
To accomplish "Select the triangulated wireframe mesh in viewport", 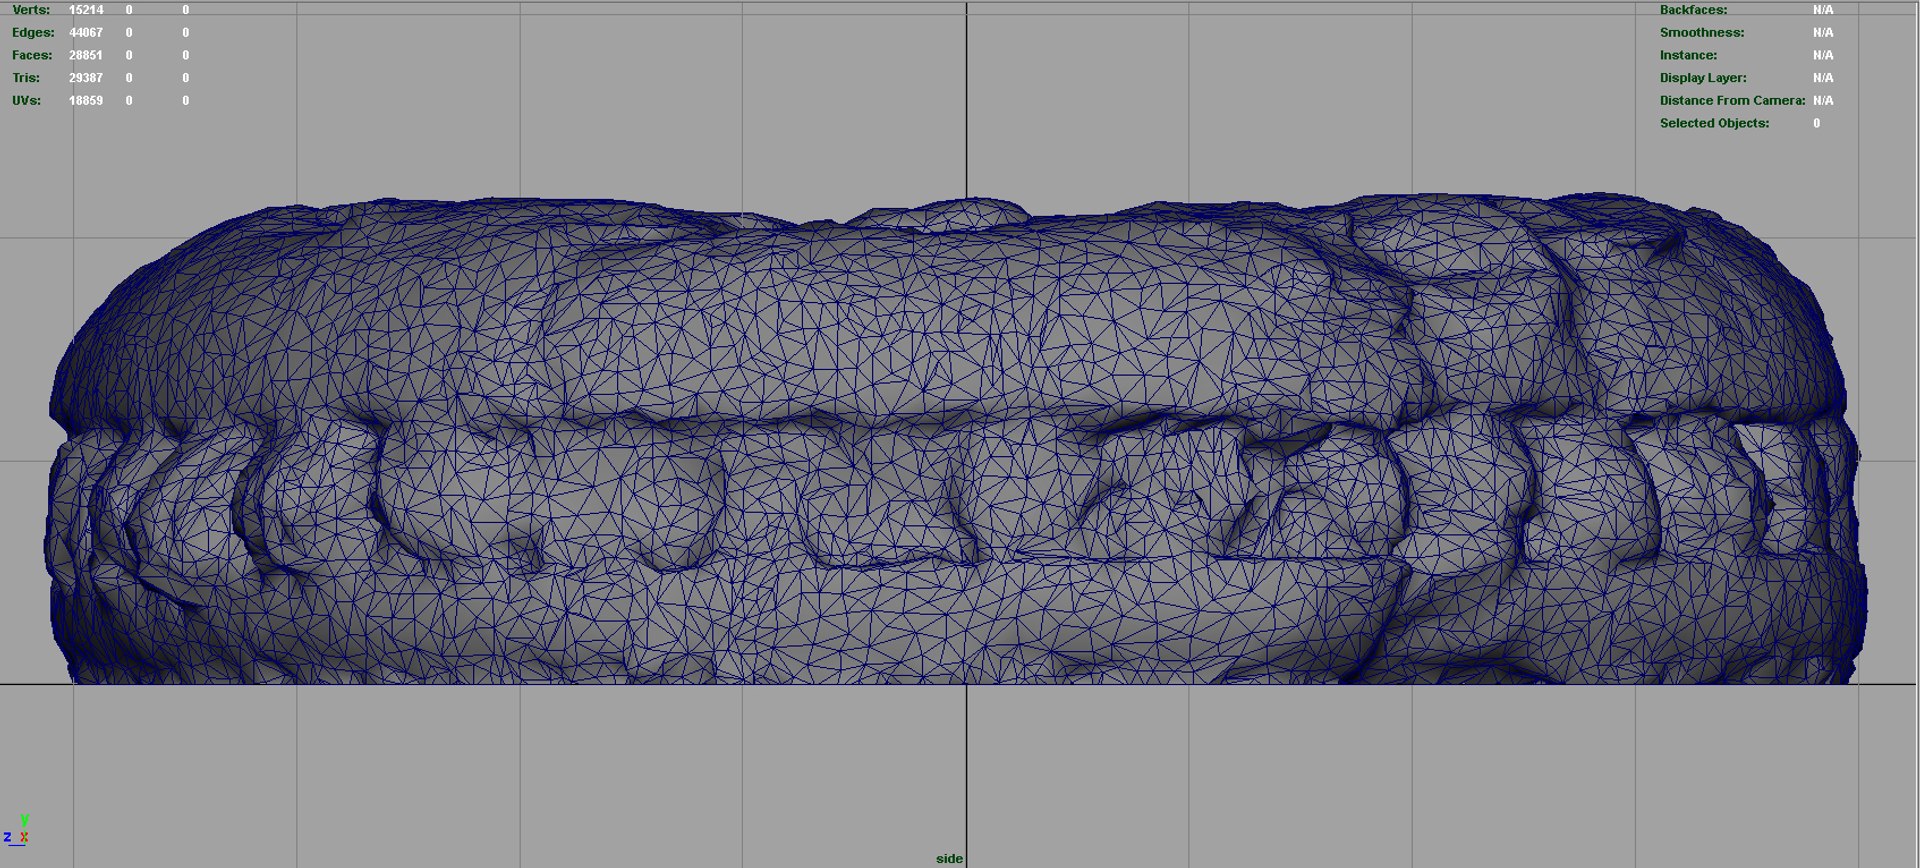I will click(955, 440).
